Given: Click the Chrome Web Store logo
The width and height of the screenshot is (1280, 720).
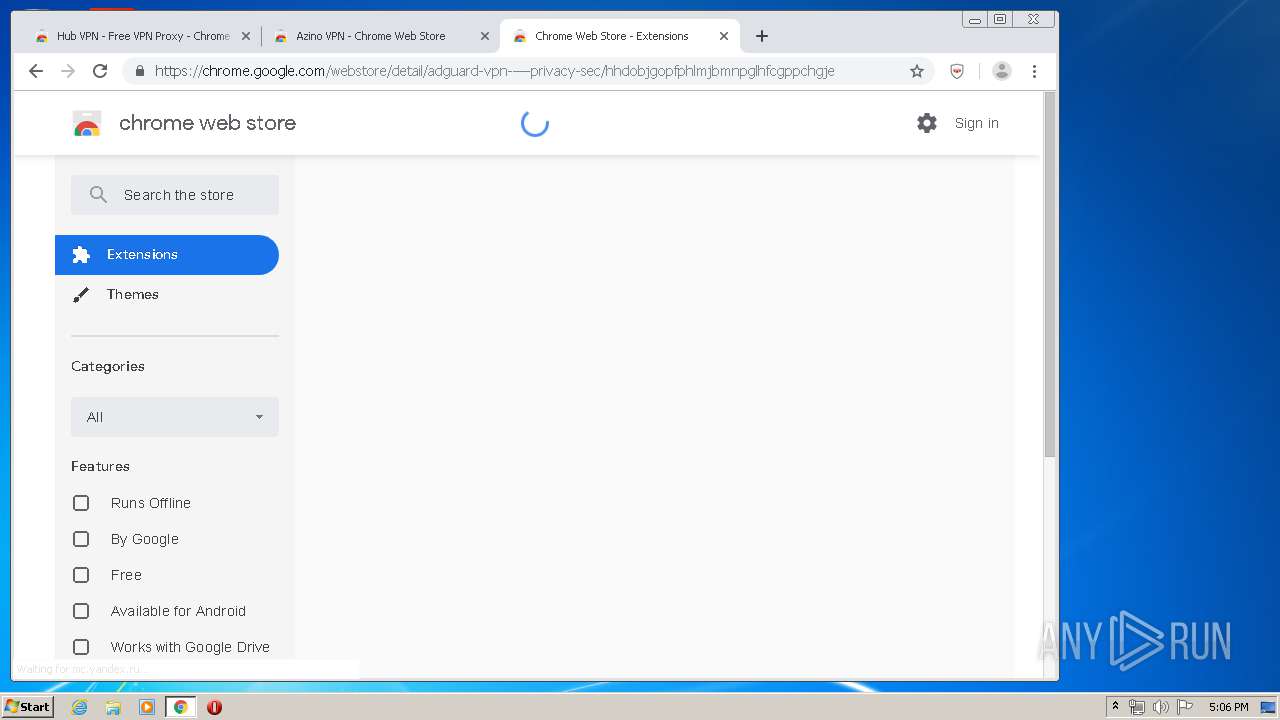Looking at the screenshot, I should click(x=87, y=123).
